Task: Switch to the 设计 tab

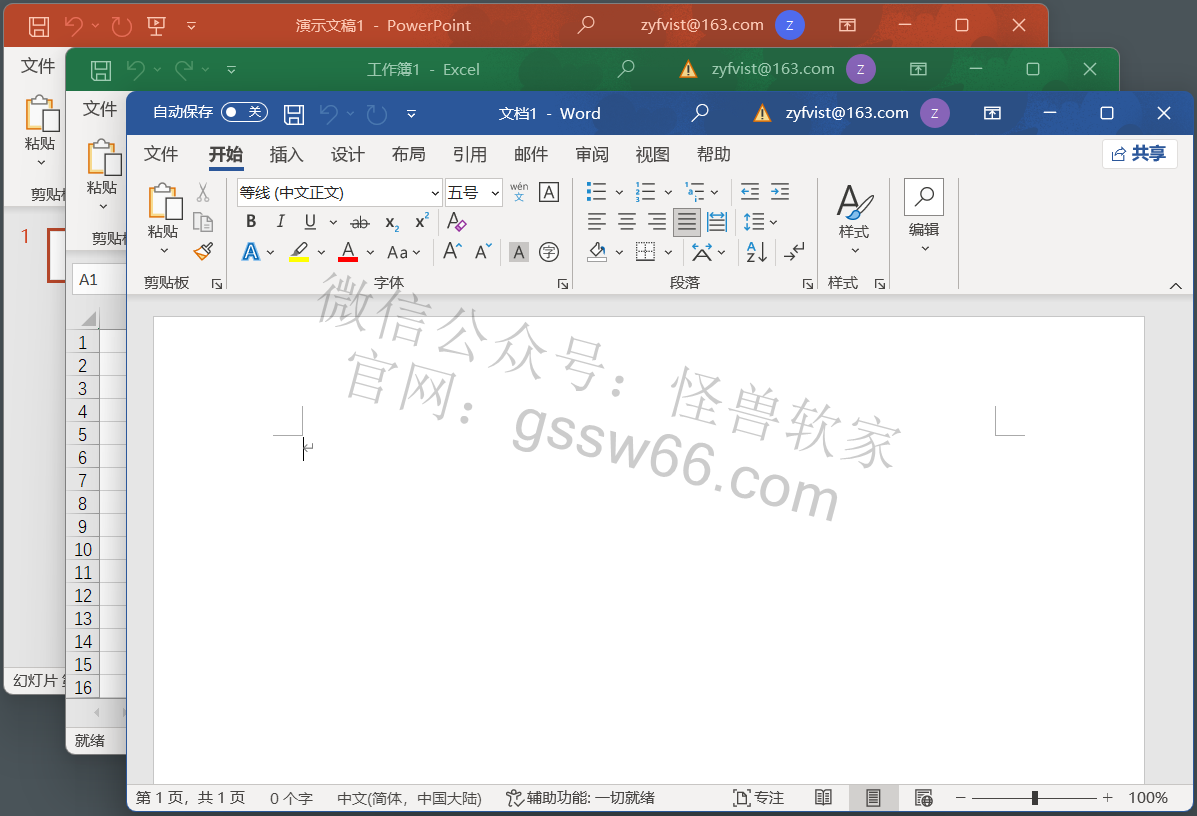Action: pyautogui.click(x=347, y=154)
